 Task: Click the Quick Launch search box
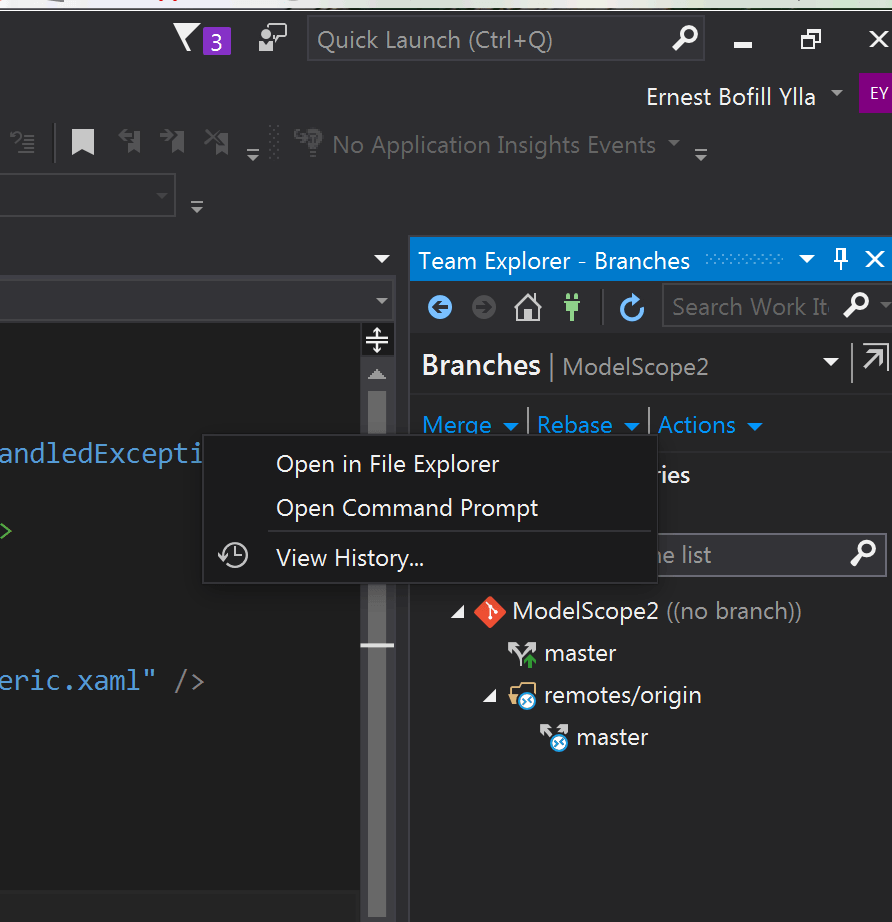(490, 40)
